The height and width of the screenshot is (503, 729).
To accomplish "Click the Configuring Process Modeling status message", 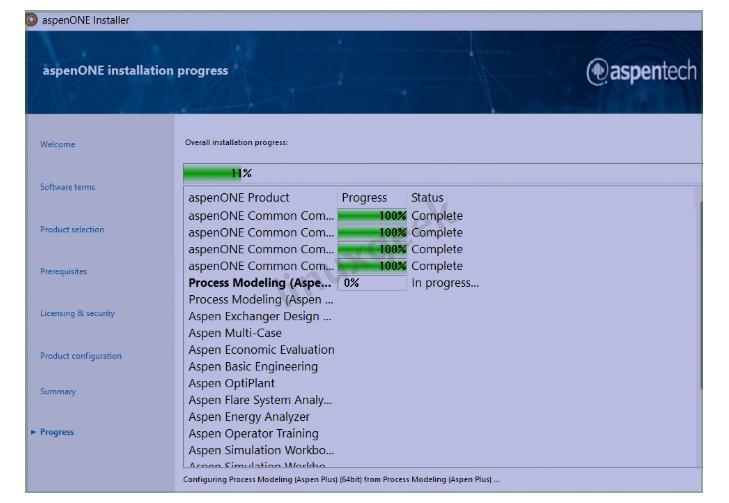I will click(341, 479).
